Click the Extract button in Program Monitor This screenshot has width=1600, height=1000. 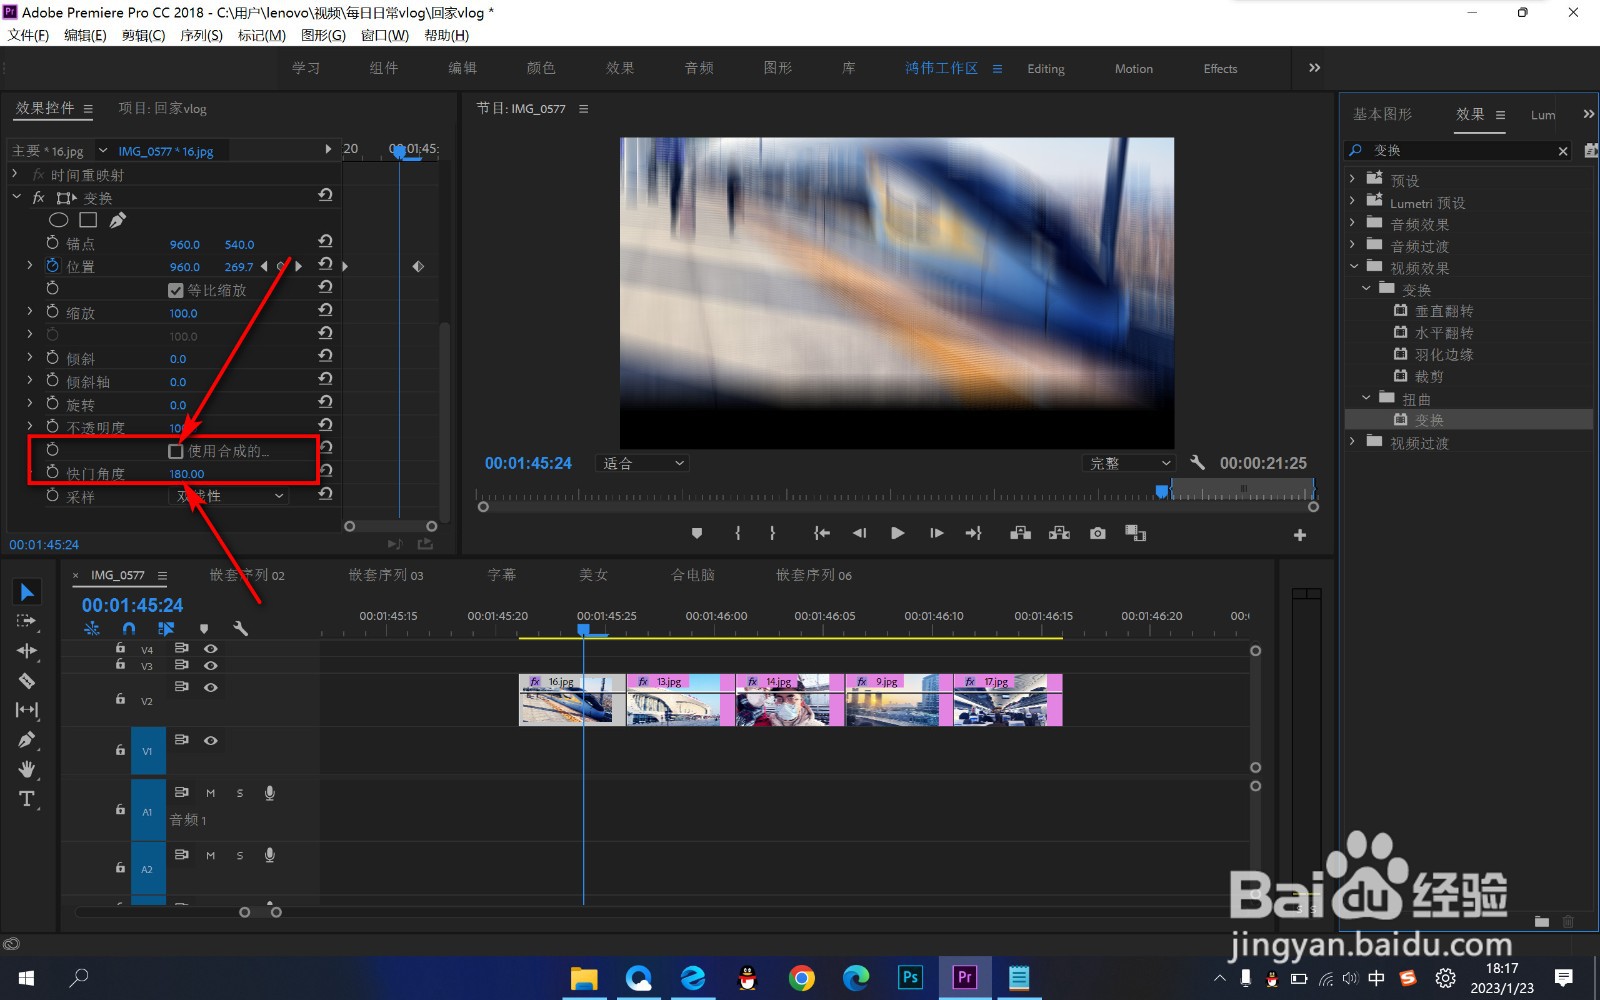(1059, 533)
